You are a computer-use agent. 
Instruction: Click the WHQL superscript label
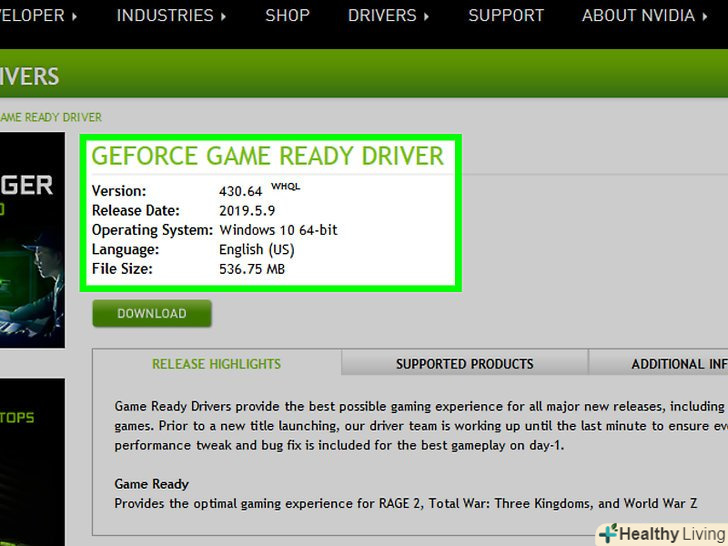tap(286, 187)
